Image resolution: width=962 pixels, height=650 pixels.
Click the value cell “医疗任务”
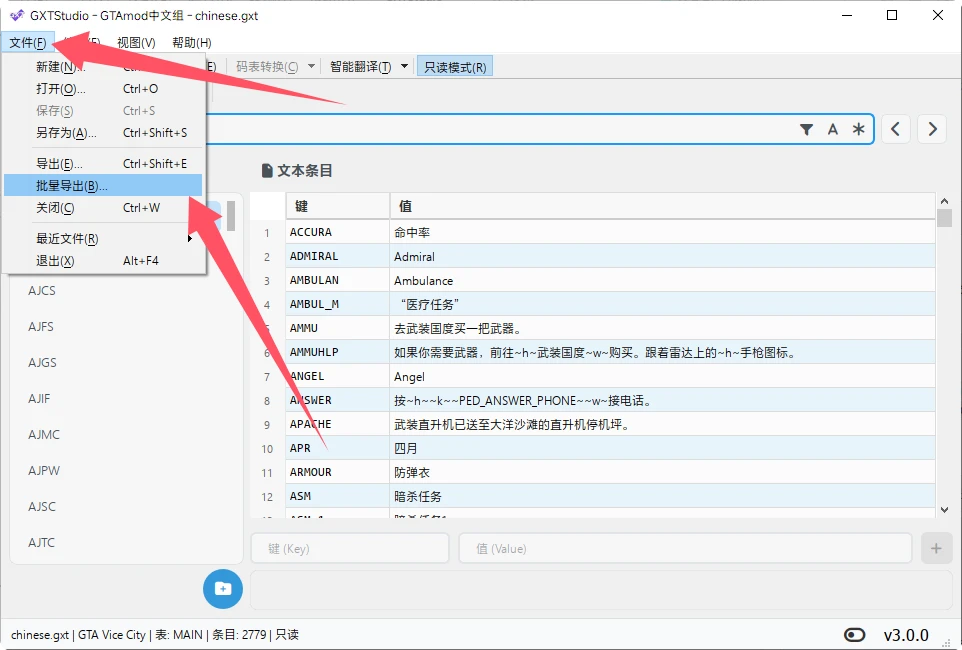click(663, 304)
